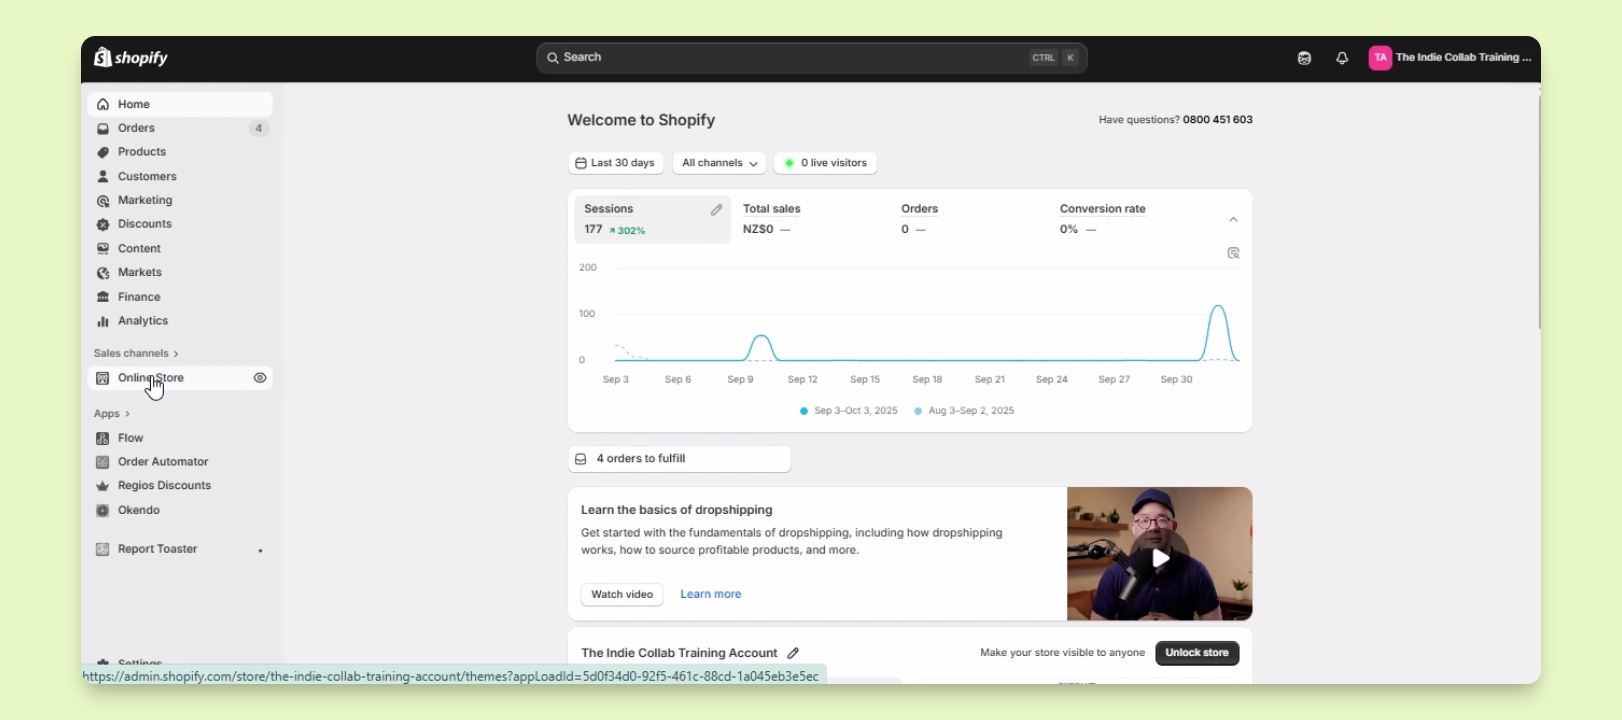Click the Markets globe icon
Viewport: 1622px width, 720px height.
pyautogui.click(x=103, y=273)
